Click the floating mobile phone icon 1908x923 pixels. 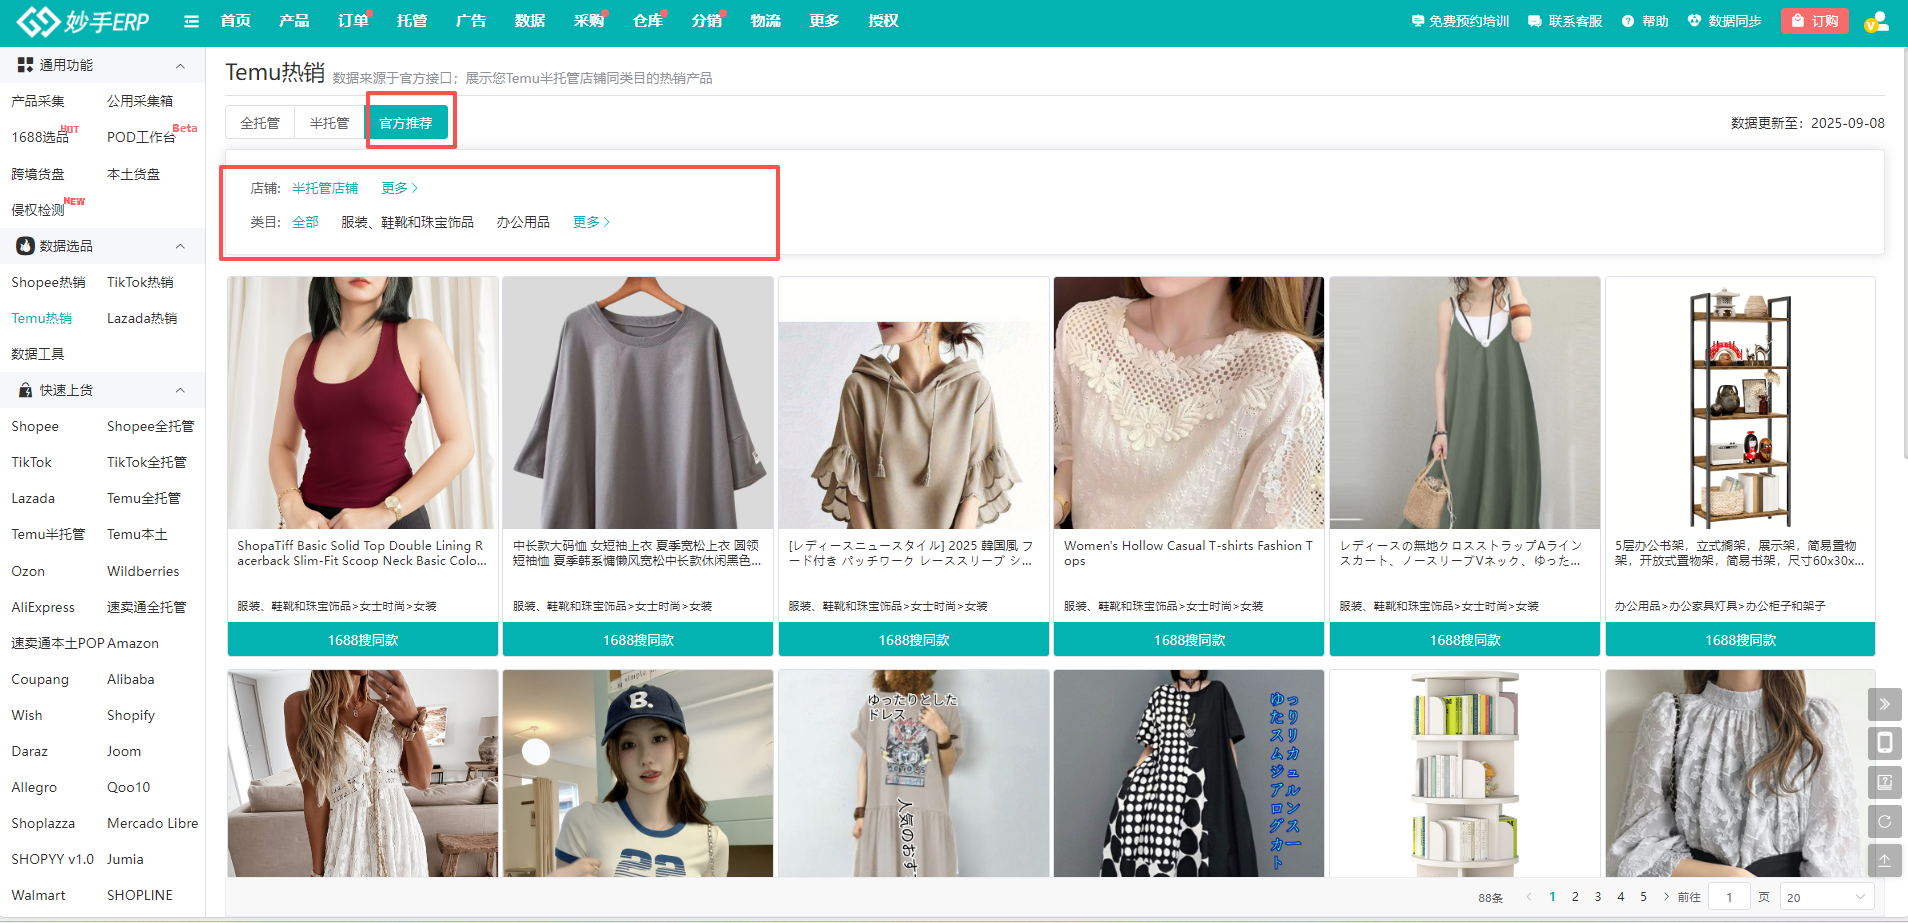[1884, 743]
